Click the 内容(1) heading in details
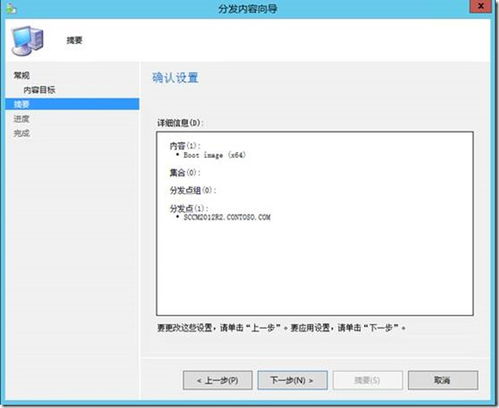 pyautogui.click(x=185, y=146)
